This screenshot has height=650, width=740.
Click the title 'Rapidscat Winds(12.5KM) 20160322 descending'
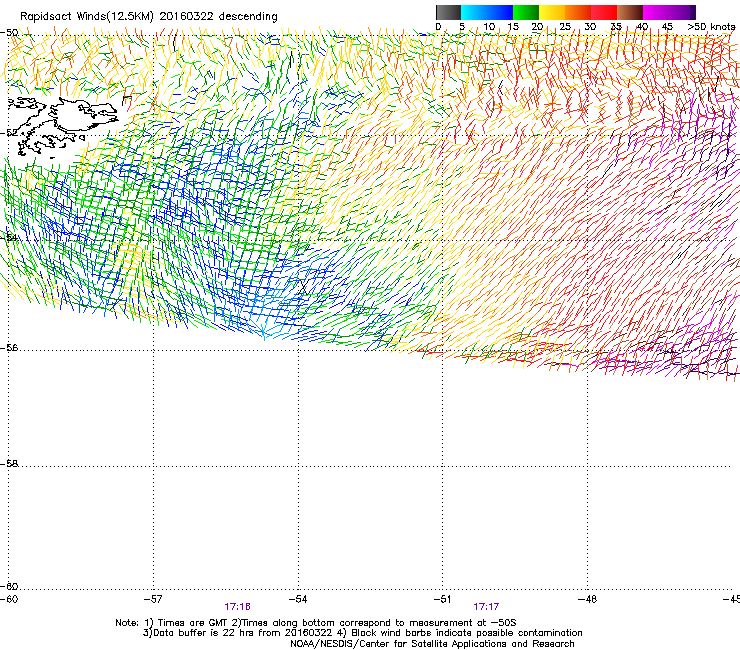149,17
